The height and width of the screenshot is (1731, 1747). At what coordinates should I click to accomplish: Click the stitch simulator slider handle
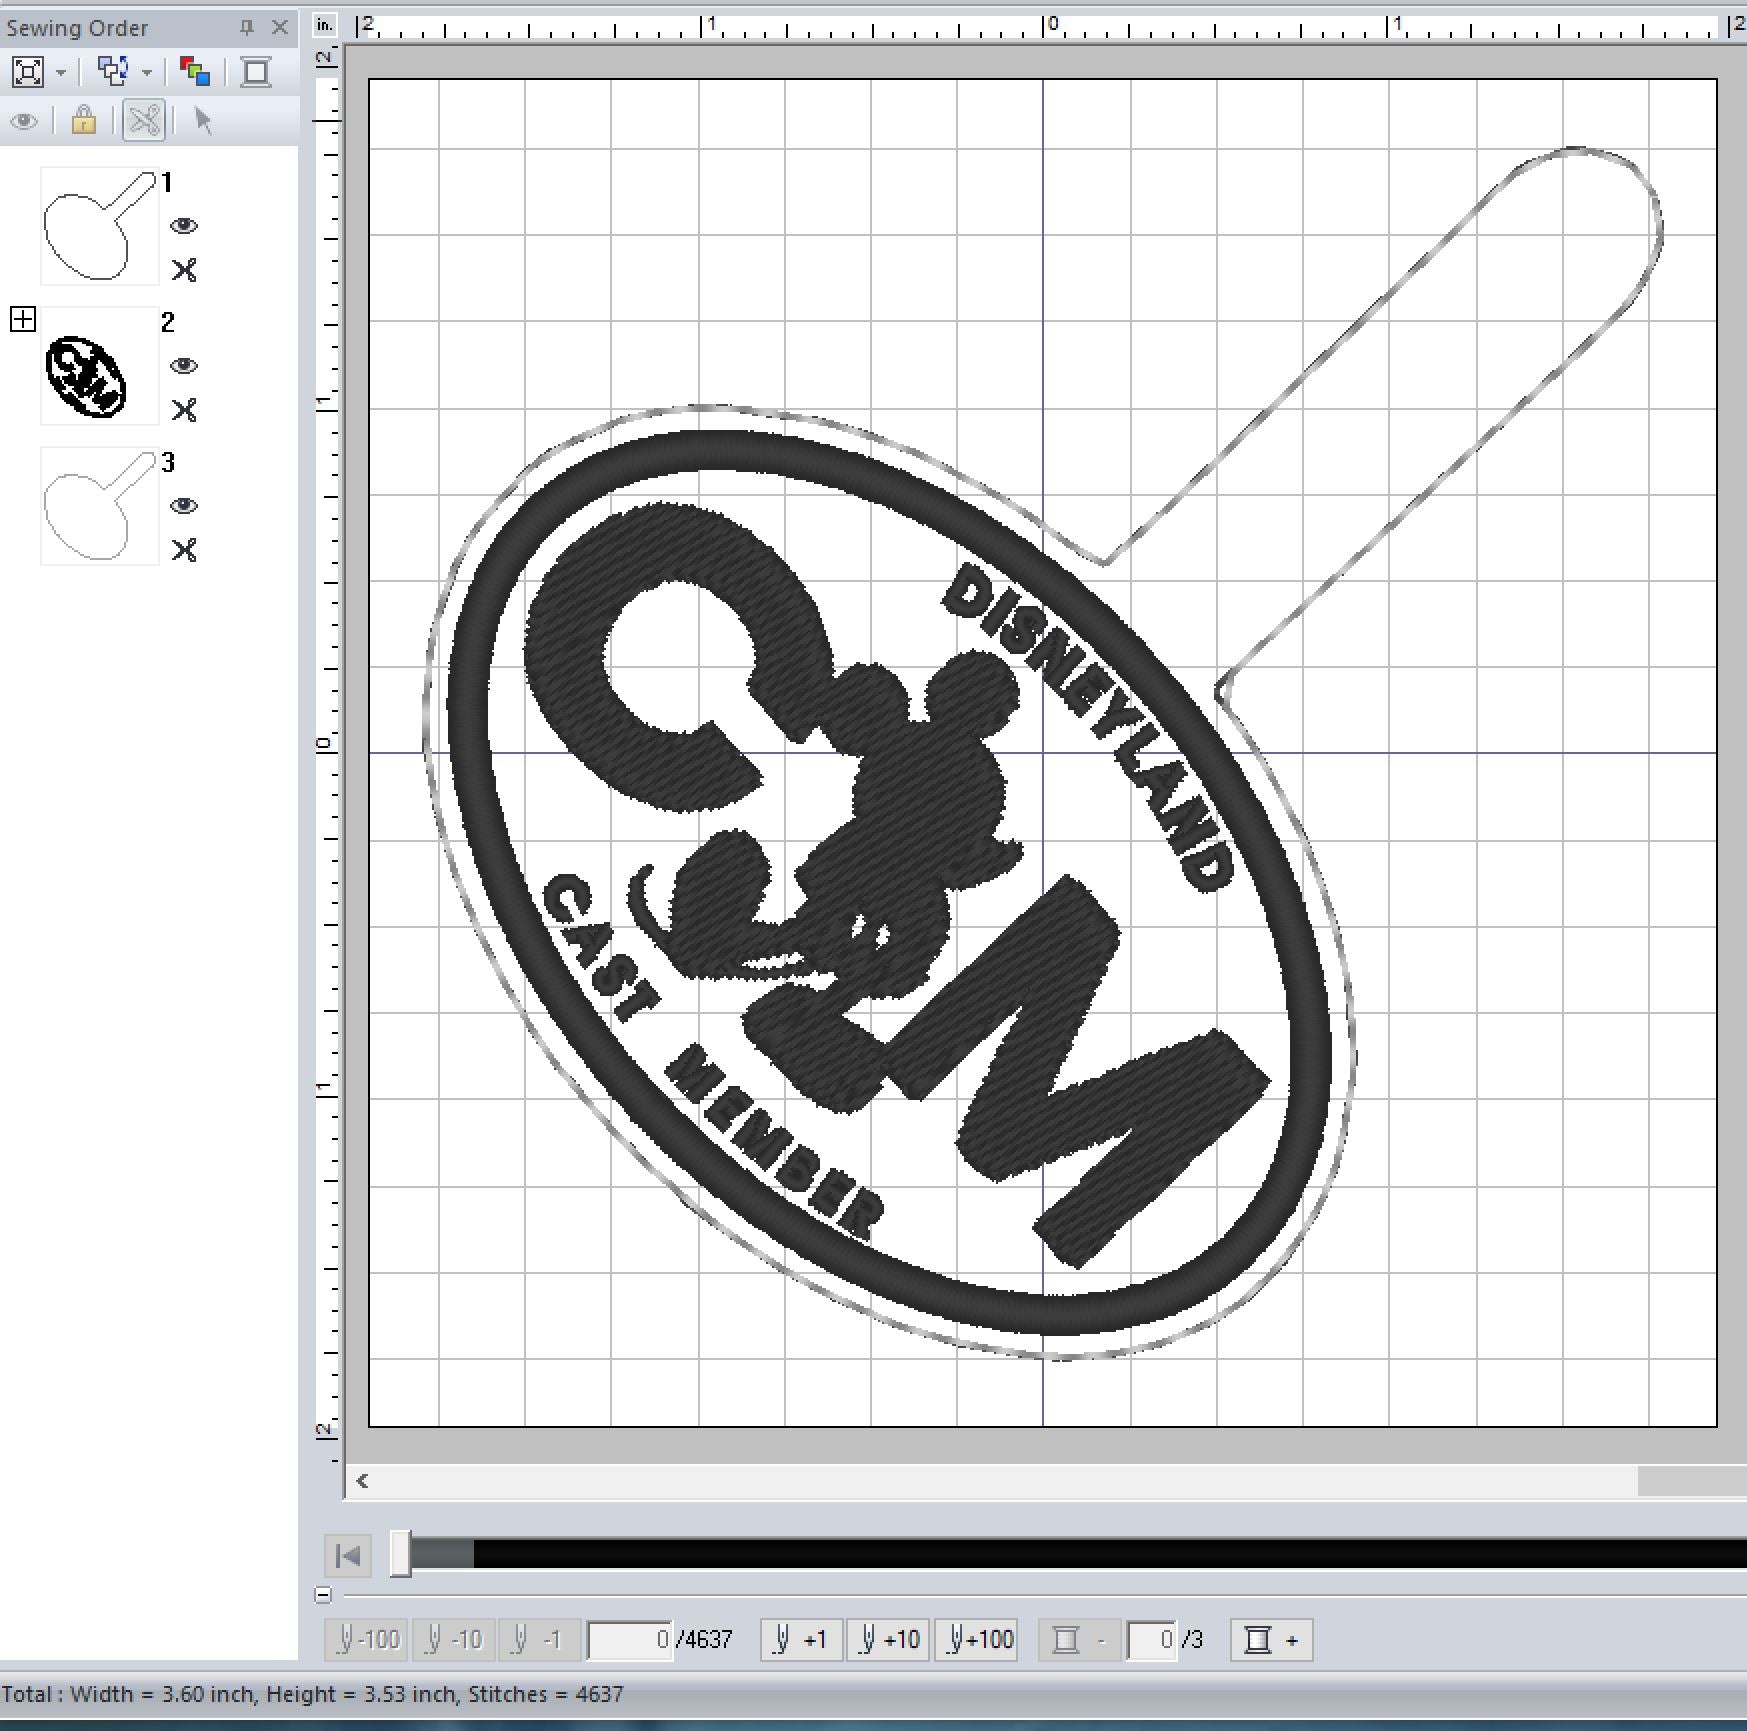pyautogui.click(x=400, y=1554)
